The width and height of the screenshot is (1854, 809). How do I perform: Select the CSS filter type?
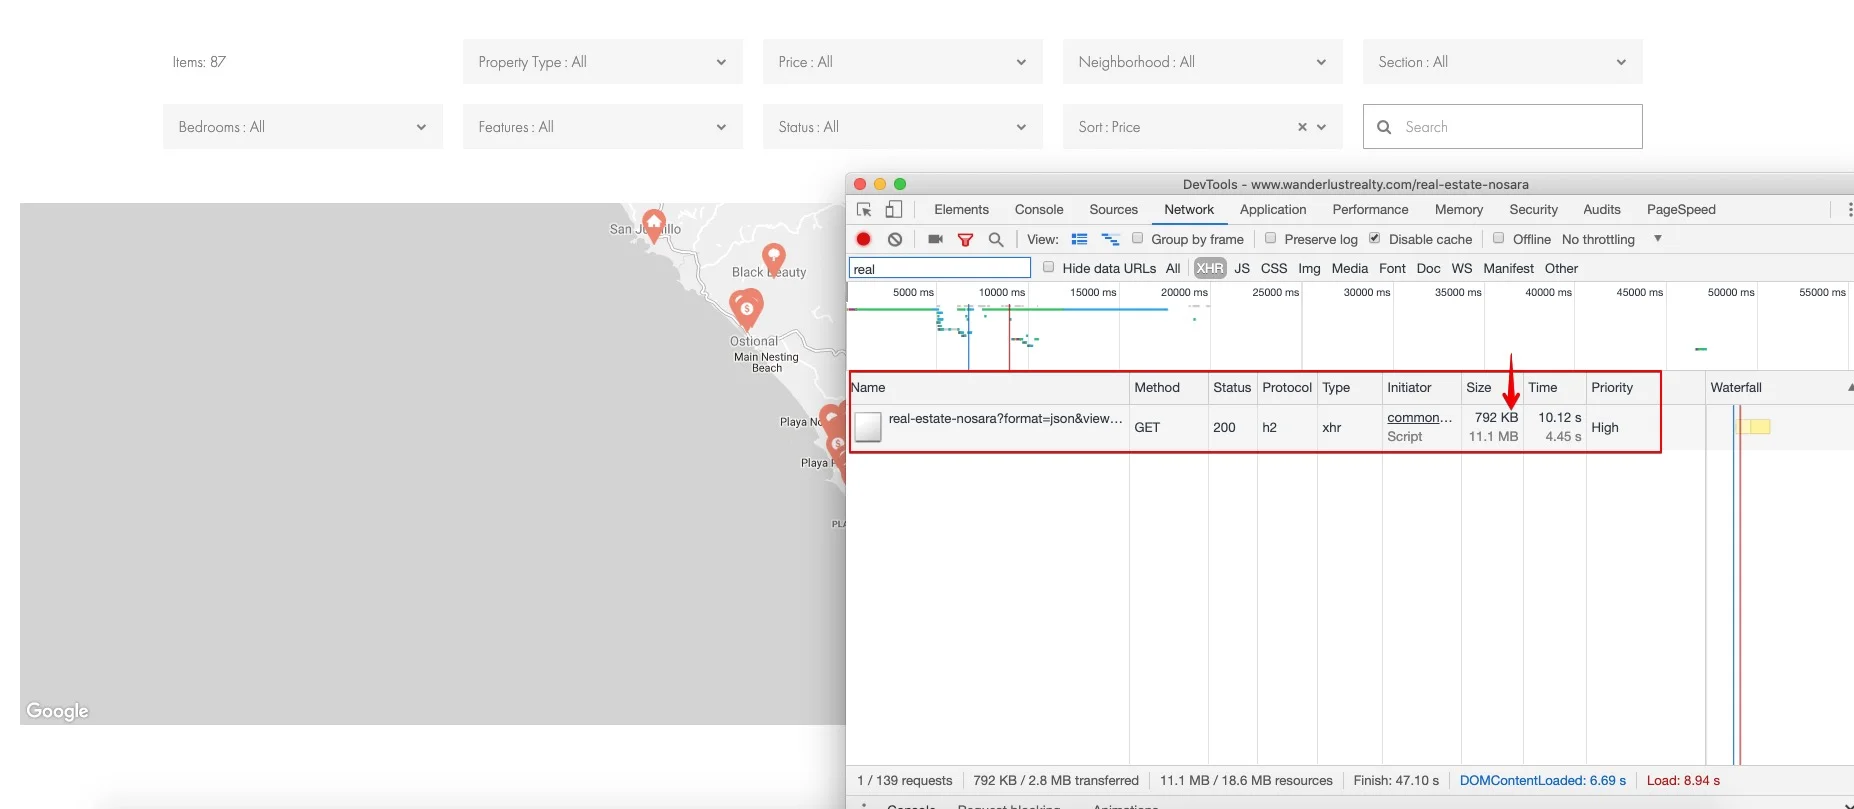[x=1274, y=268]
